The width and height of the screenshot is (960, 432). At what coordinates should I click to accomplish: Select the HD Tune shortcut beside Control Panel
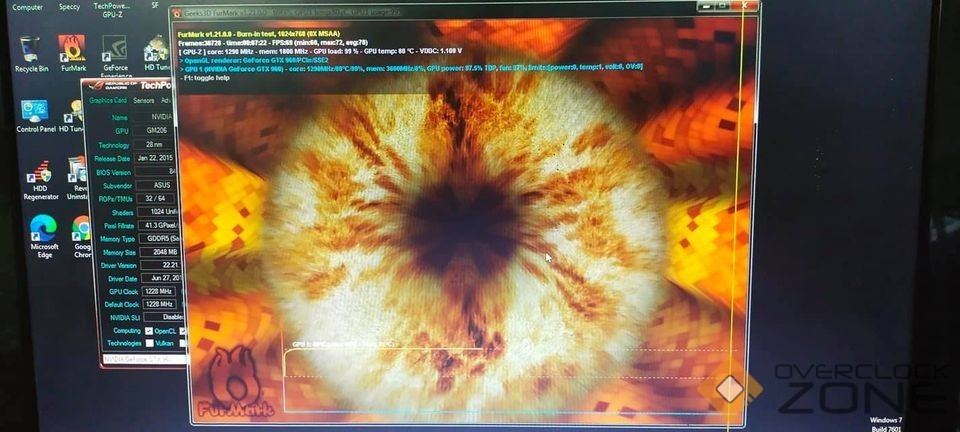coord(71,116)
